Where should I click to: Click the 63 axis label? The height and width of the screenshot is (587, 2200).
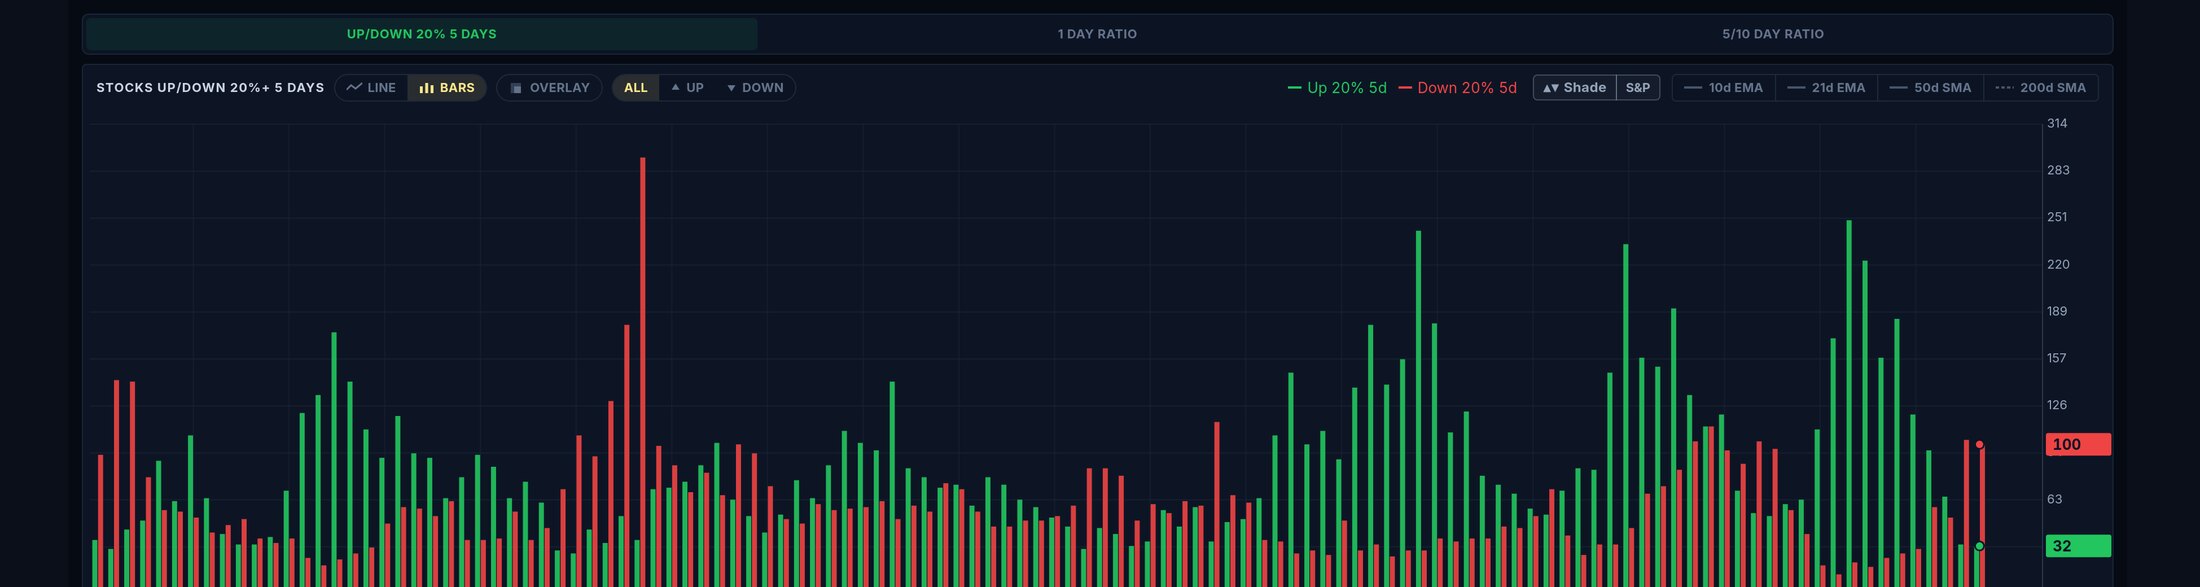click(2054, 499)
